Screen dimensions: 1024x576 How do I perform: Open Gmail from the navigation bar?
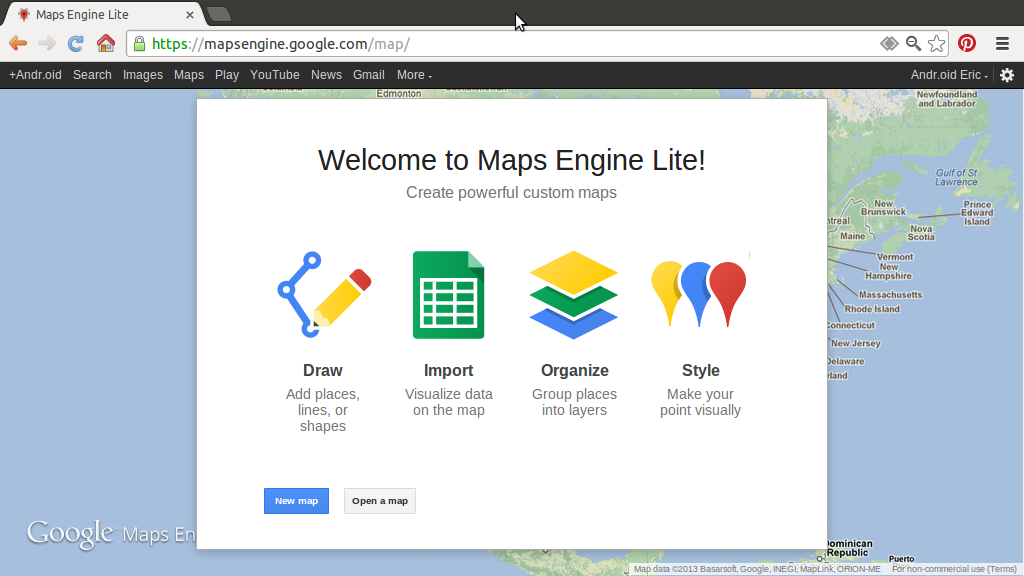point(368,75)
